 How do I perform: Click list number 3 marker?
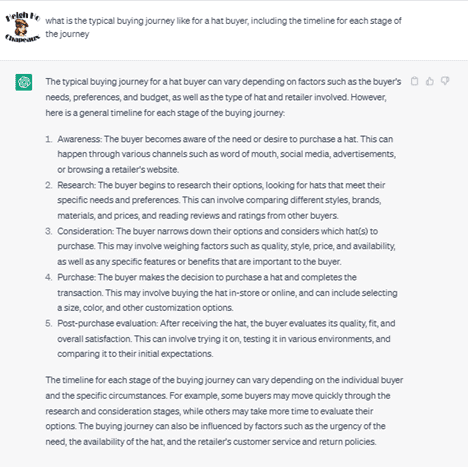click(49, 231)
